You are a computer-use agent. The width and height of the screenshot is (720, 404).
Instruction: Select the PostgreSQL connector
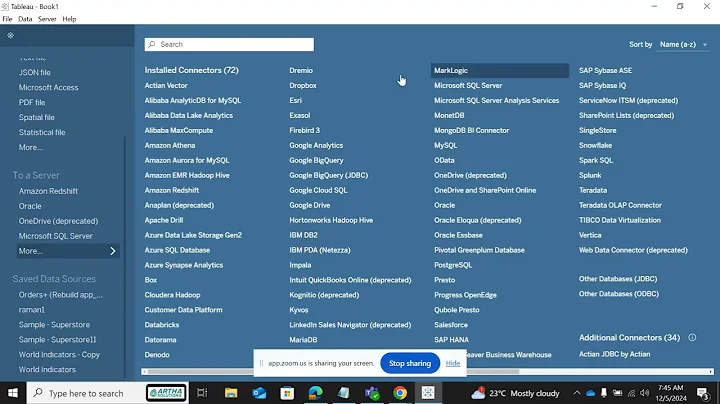coord(453,265)
